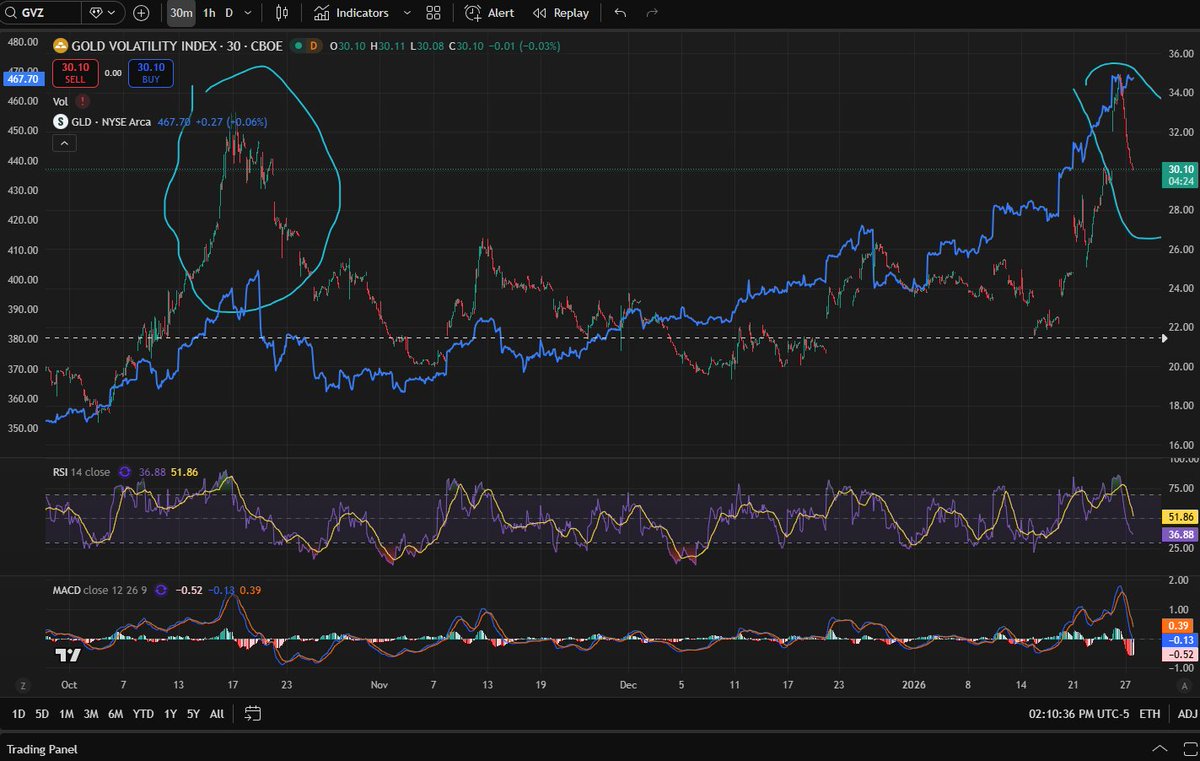The image size is (1200, 761).
Task: Click the RSI 14 close legend label
Action: point(83,473)
